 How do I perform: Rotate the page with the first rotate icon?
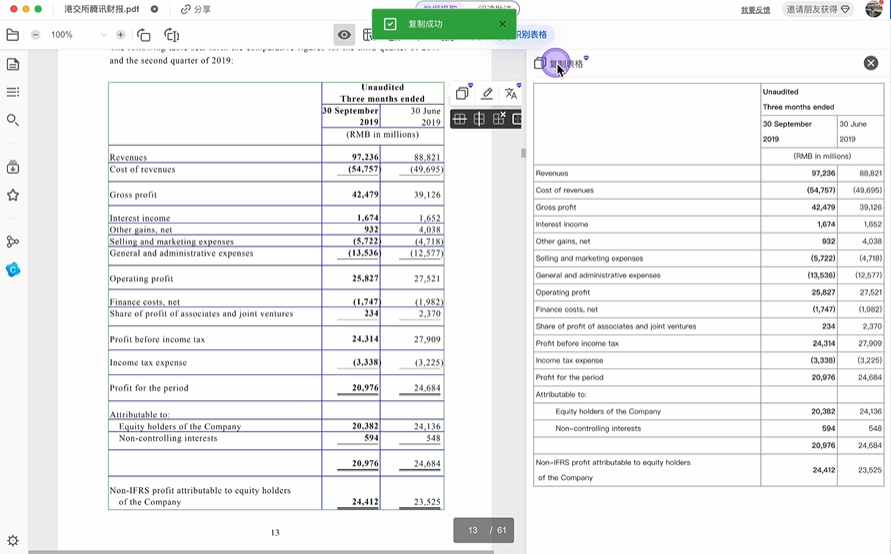[144, 35]
